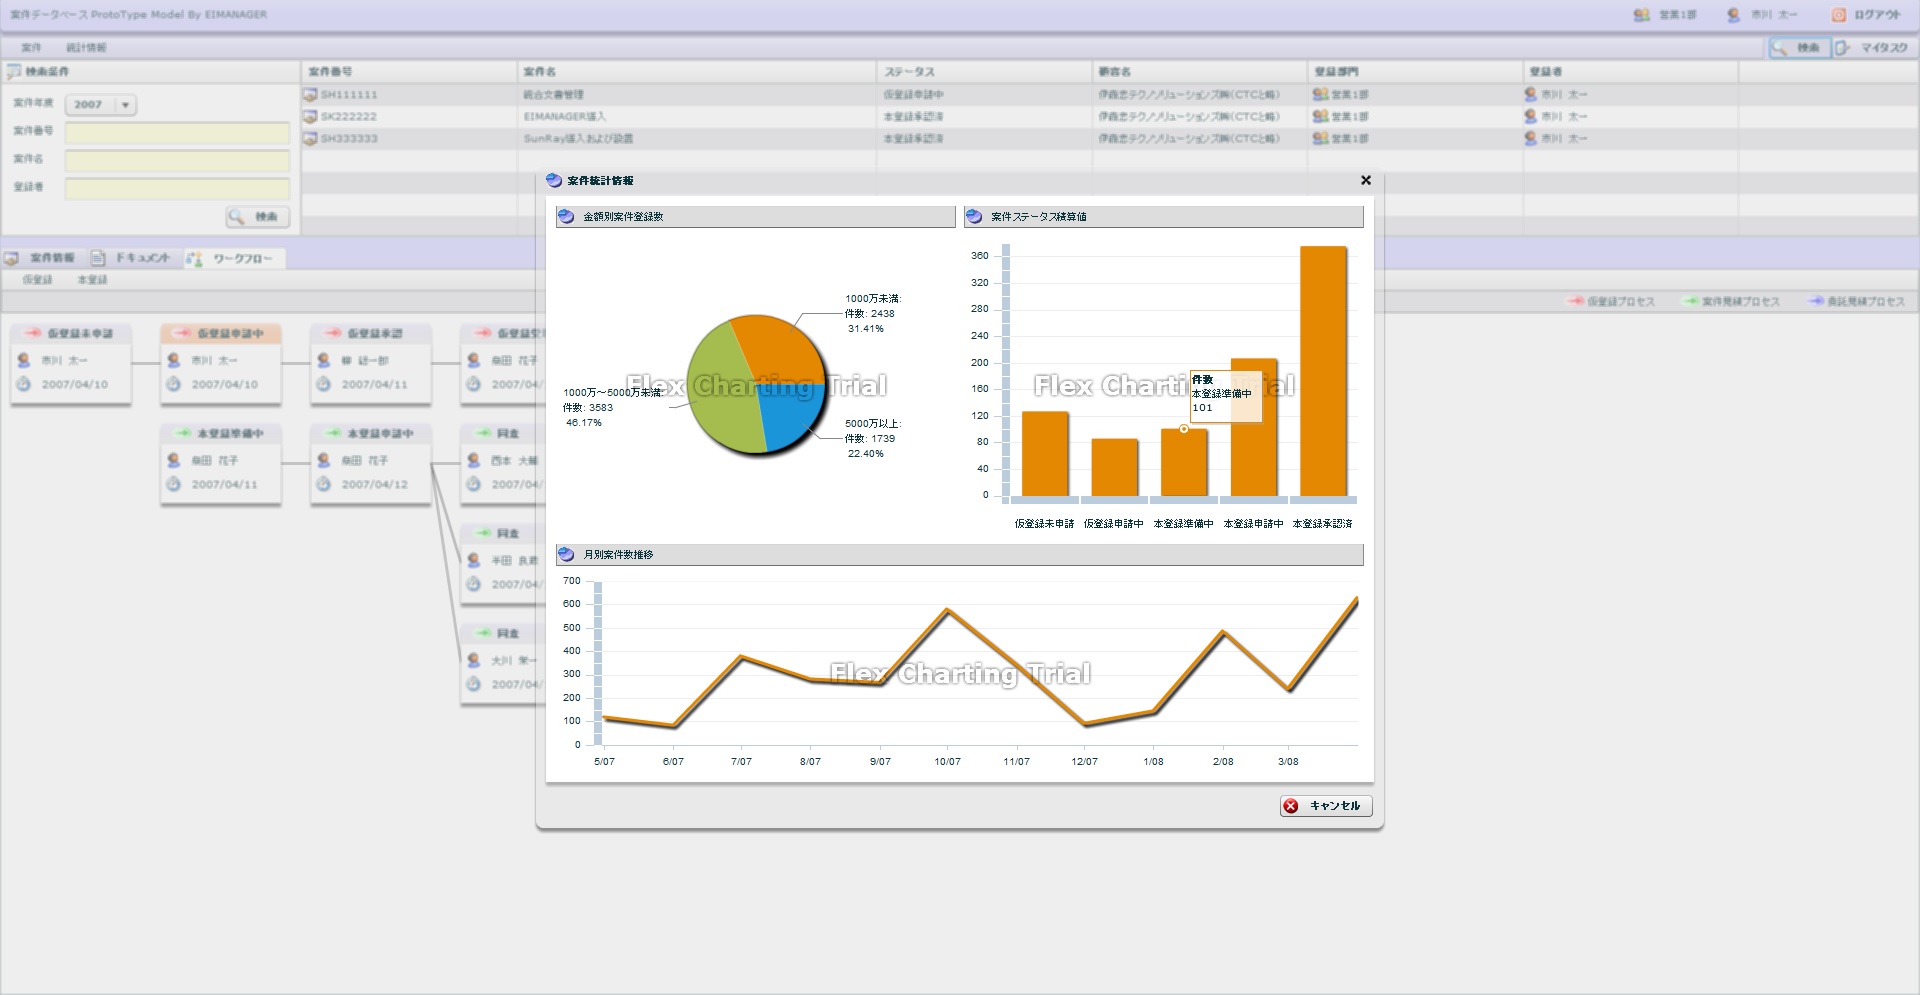Click the 案件見積プロセス legend item
Viewport: 1920px width, 995px height.
tap(1731, 301)
